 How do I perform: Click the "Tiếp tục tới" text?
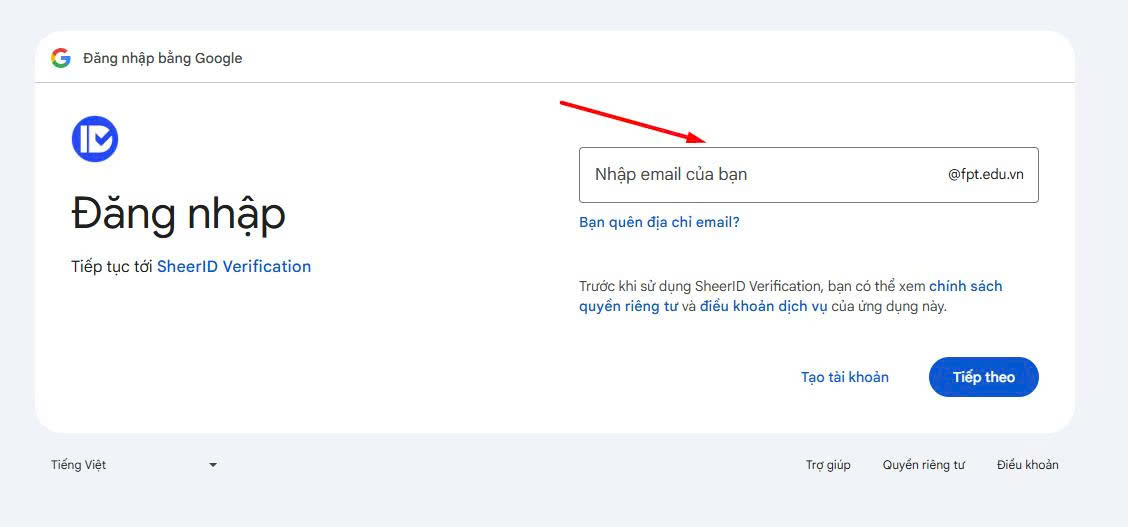point(112,267)
